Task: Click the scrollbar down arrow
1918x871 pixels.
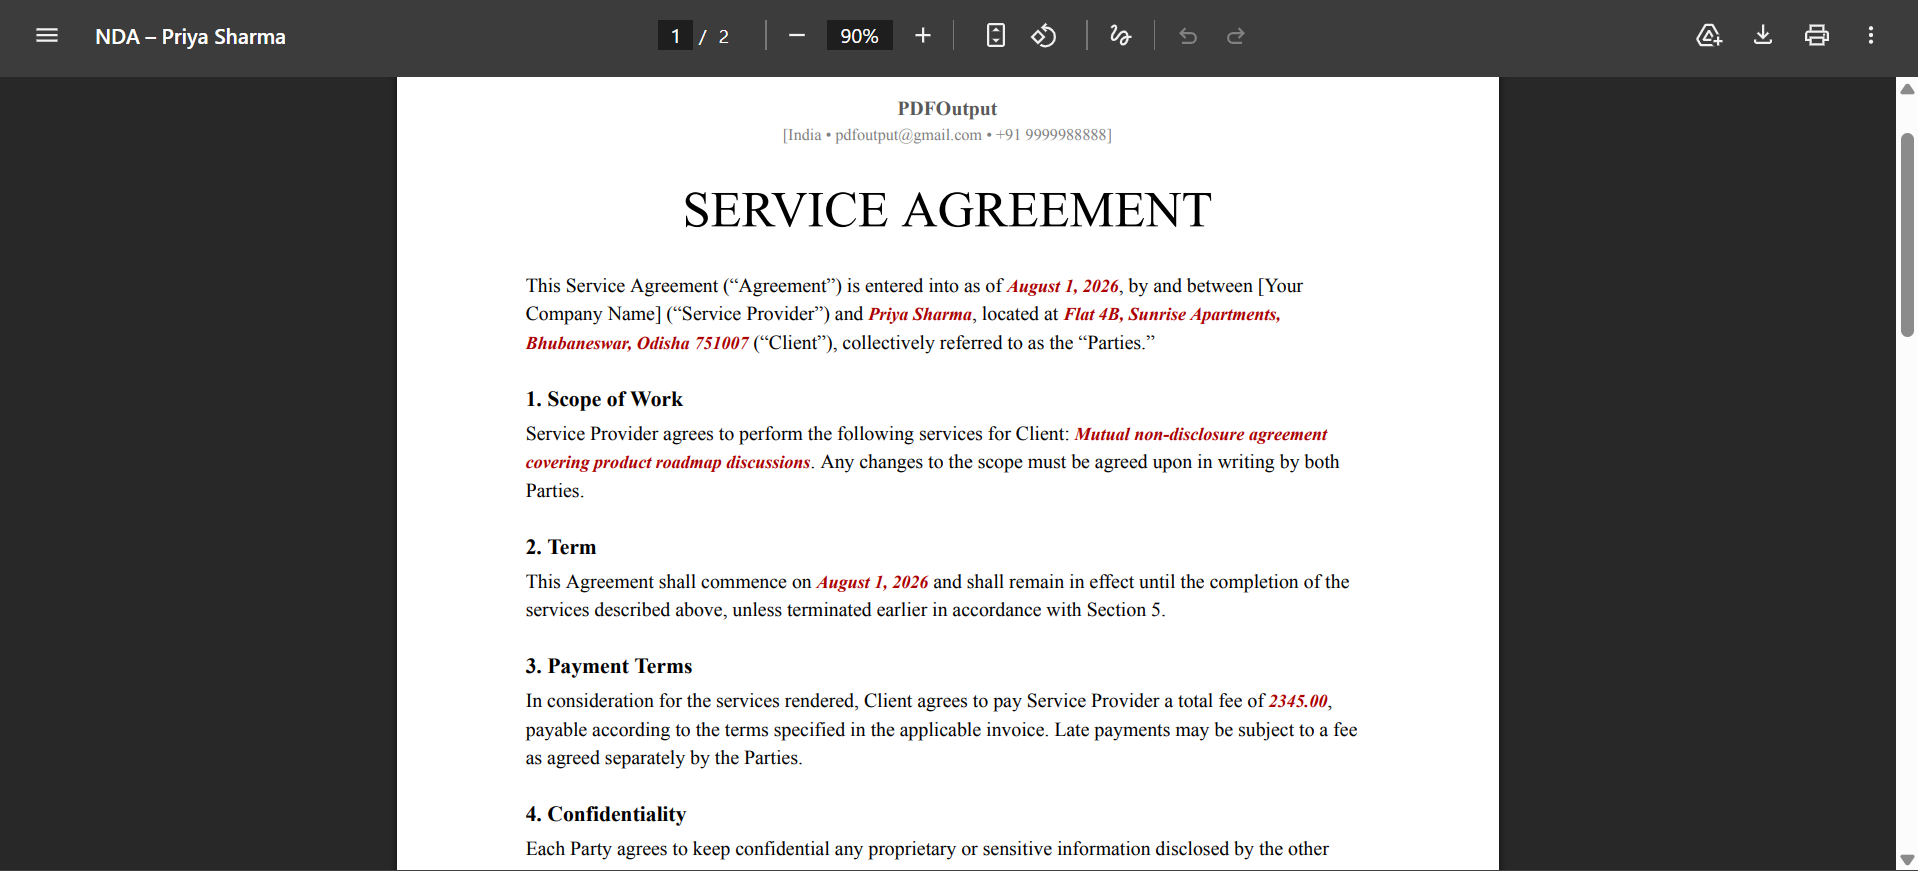Action: tap(1907, 860)
